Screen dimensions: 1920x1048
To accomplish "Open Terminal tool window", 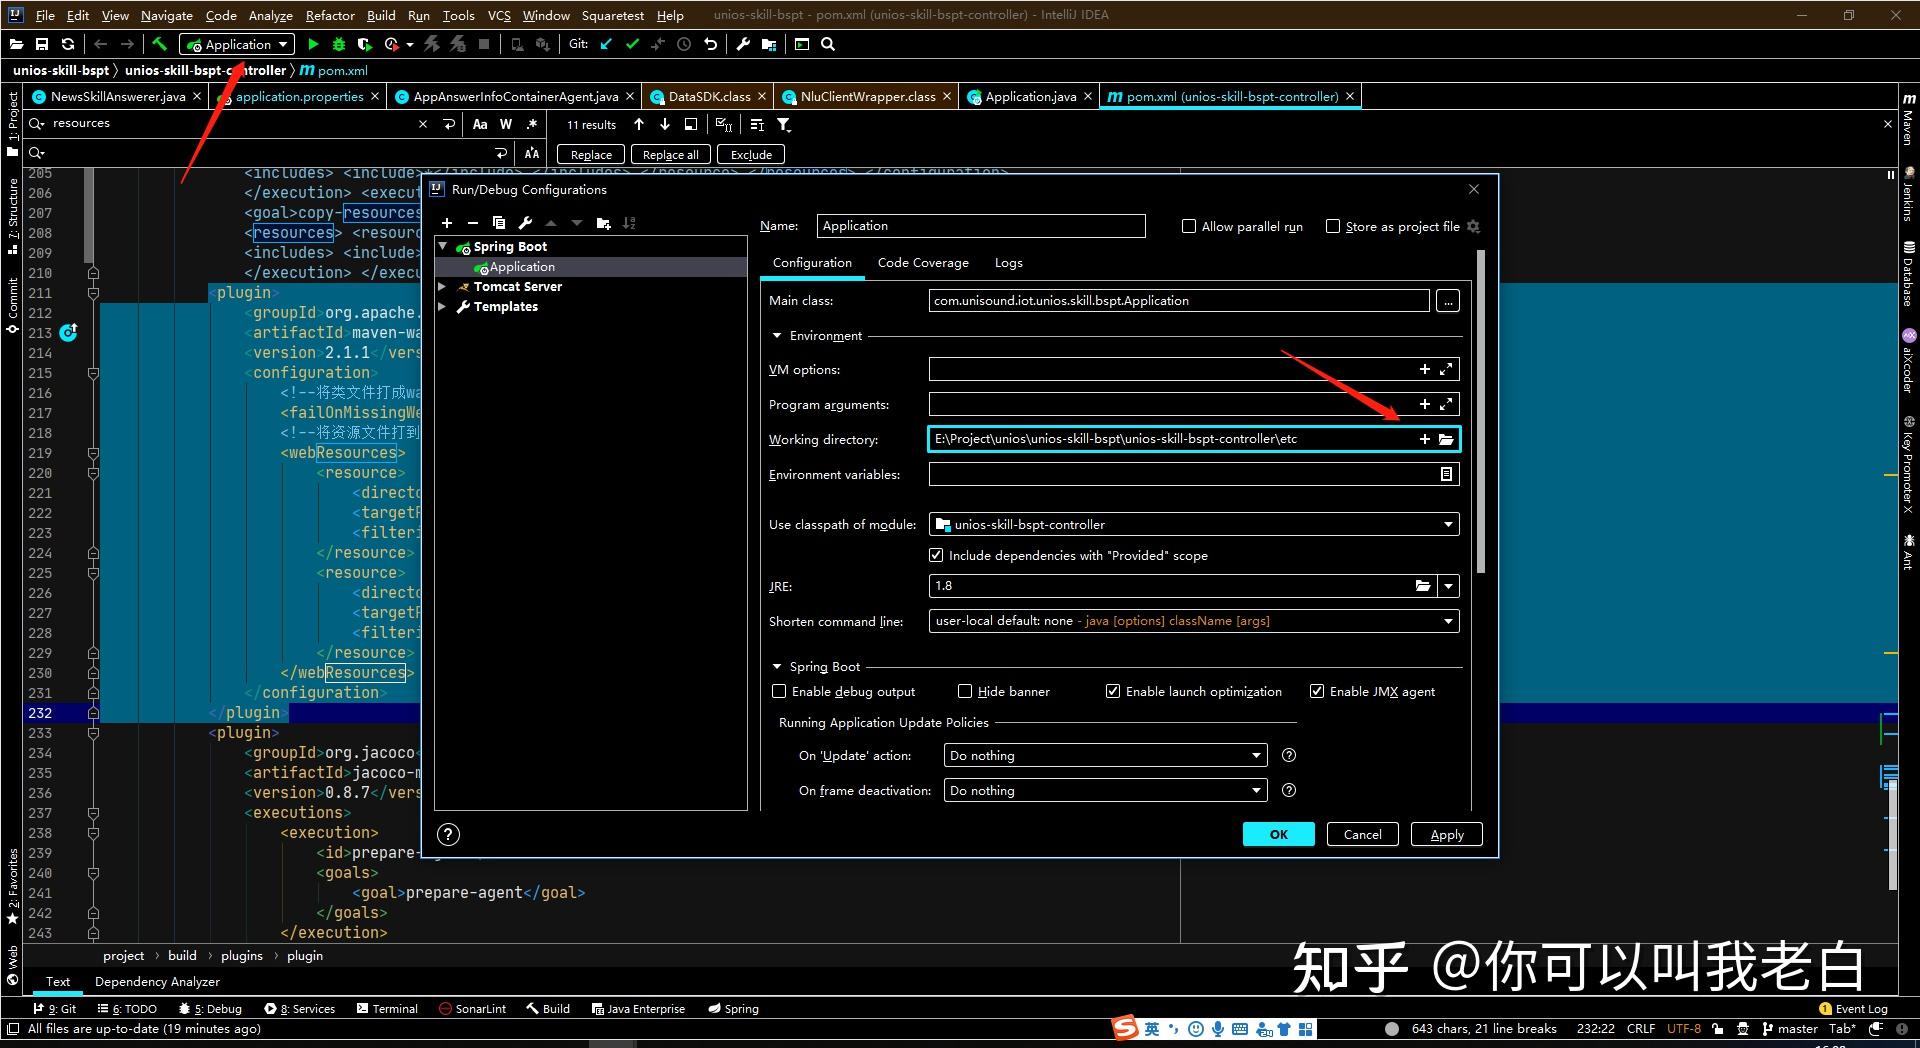I will [x=387, y=1009].
